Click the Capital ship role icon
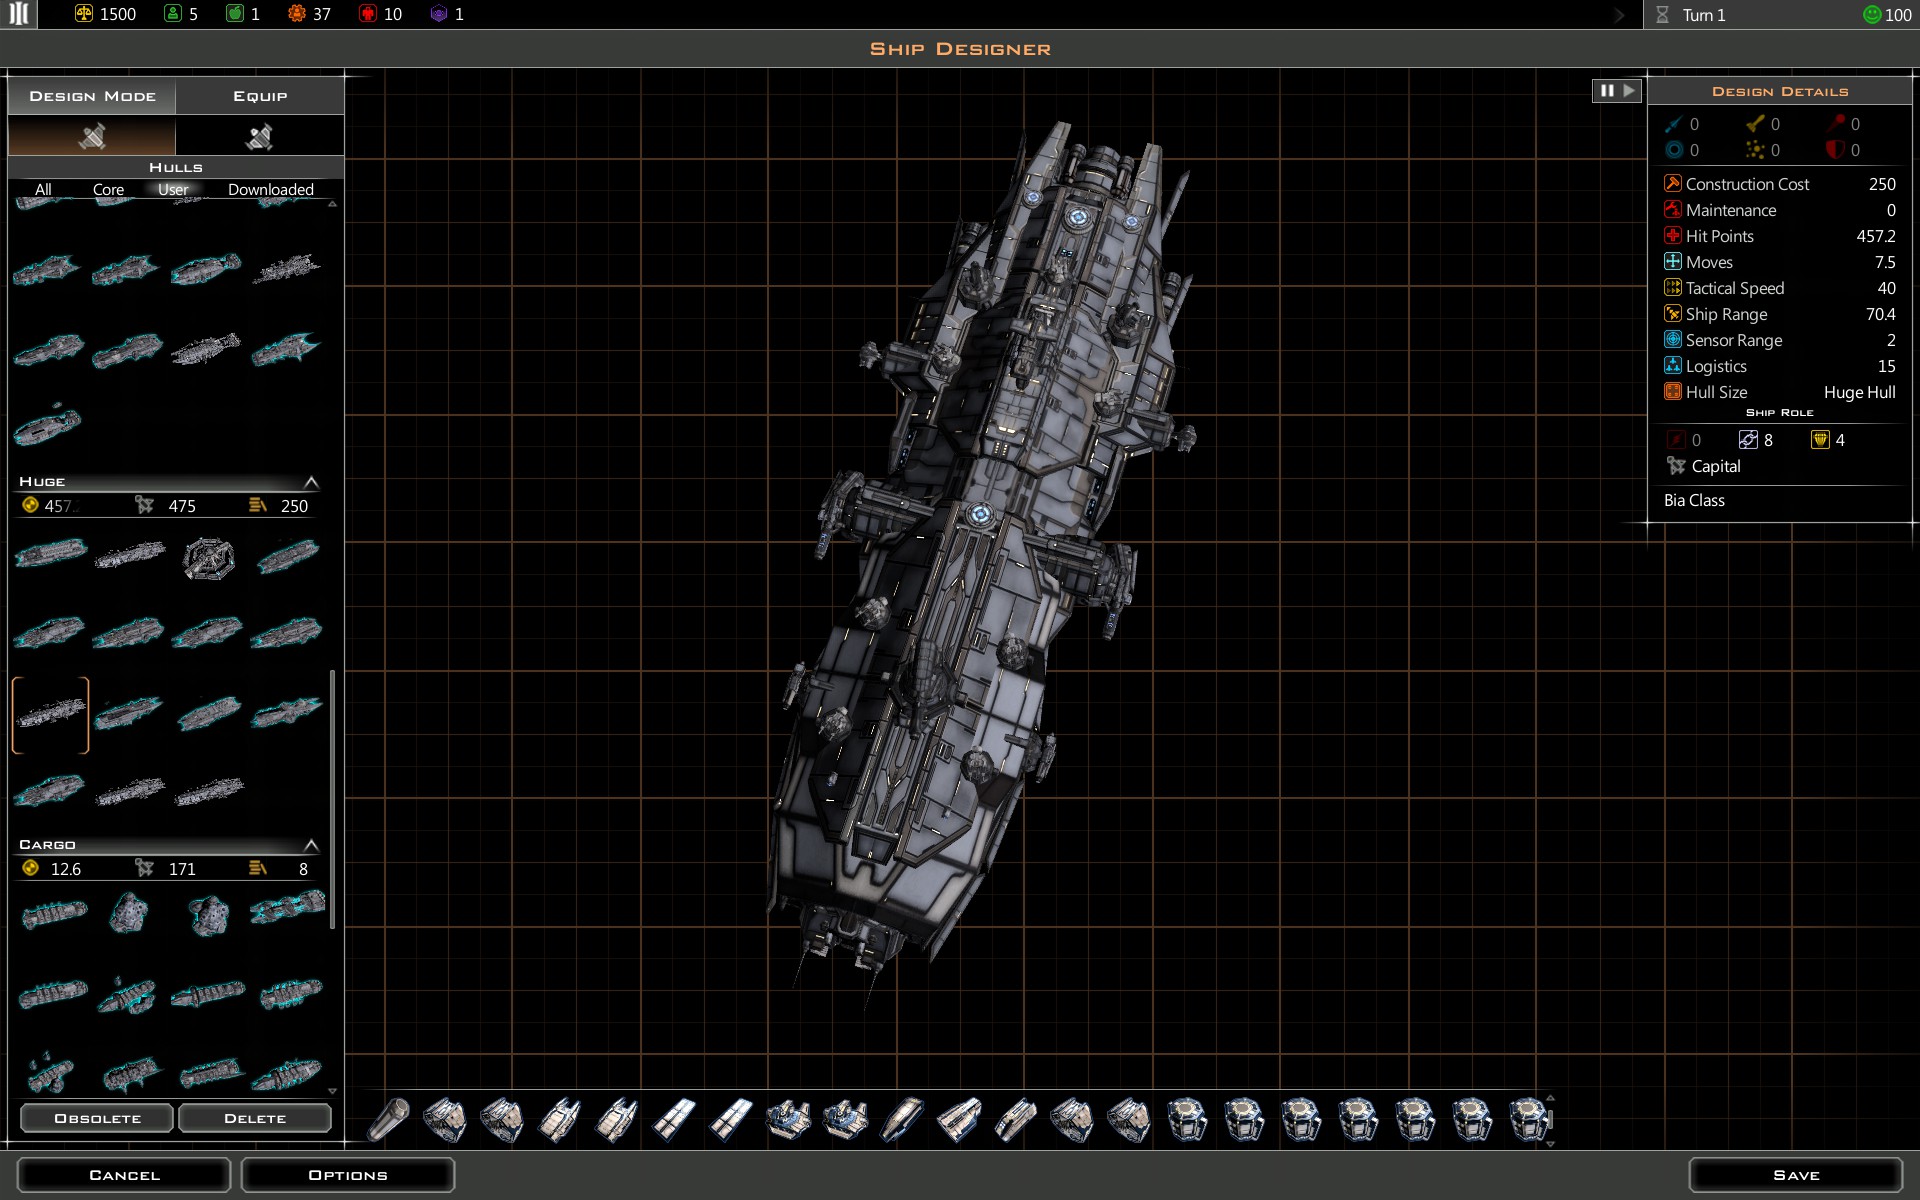The width and height of the screenshot is (1920, 1200). coord(1676,466)
